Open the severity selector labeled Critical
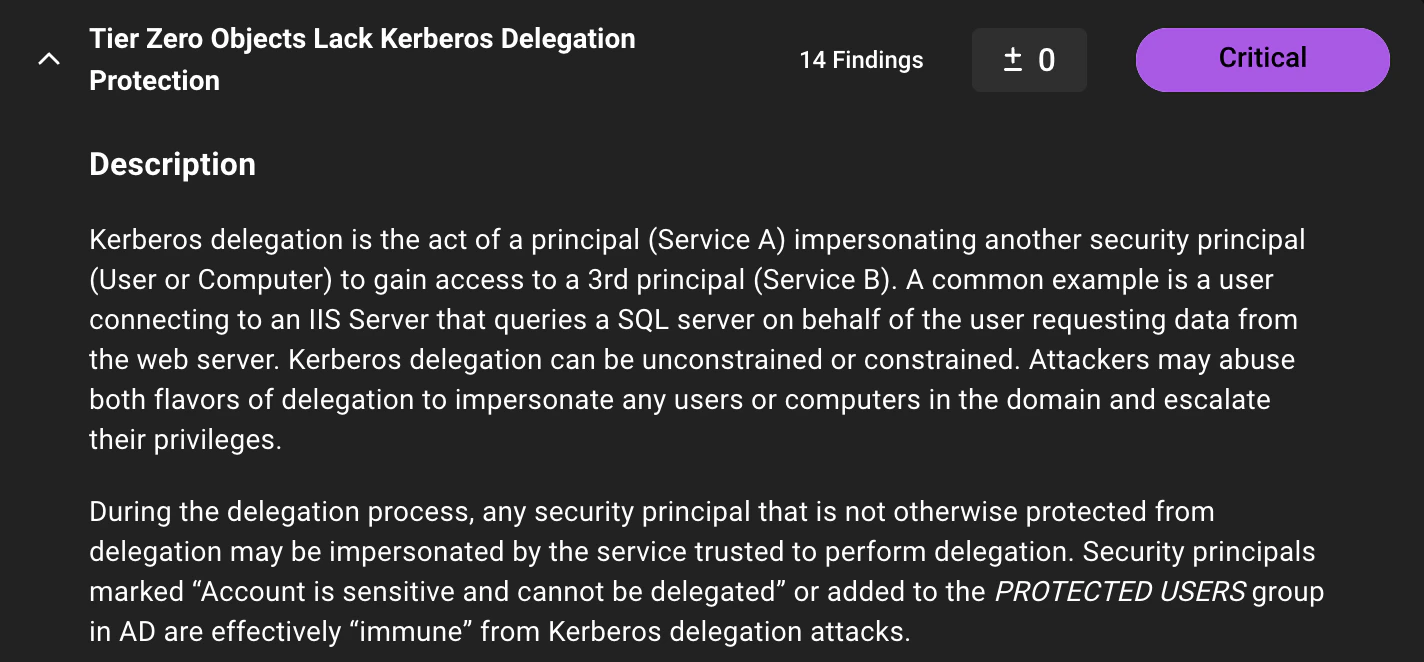 [1262, 59]
